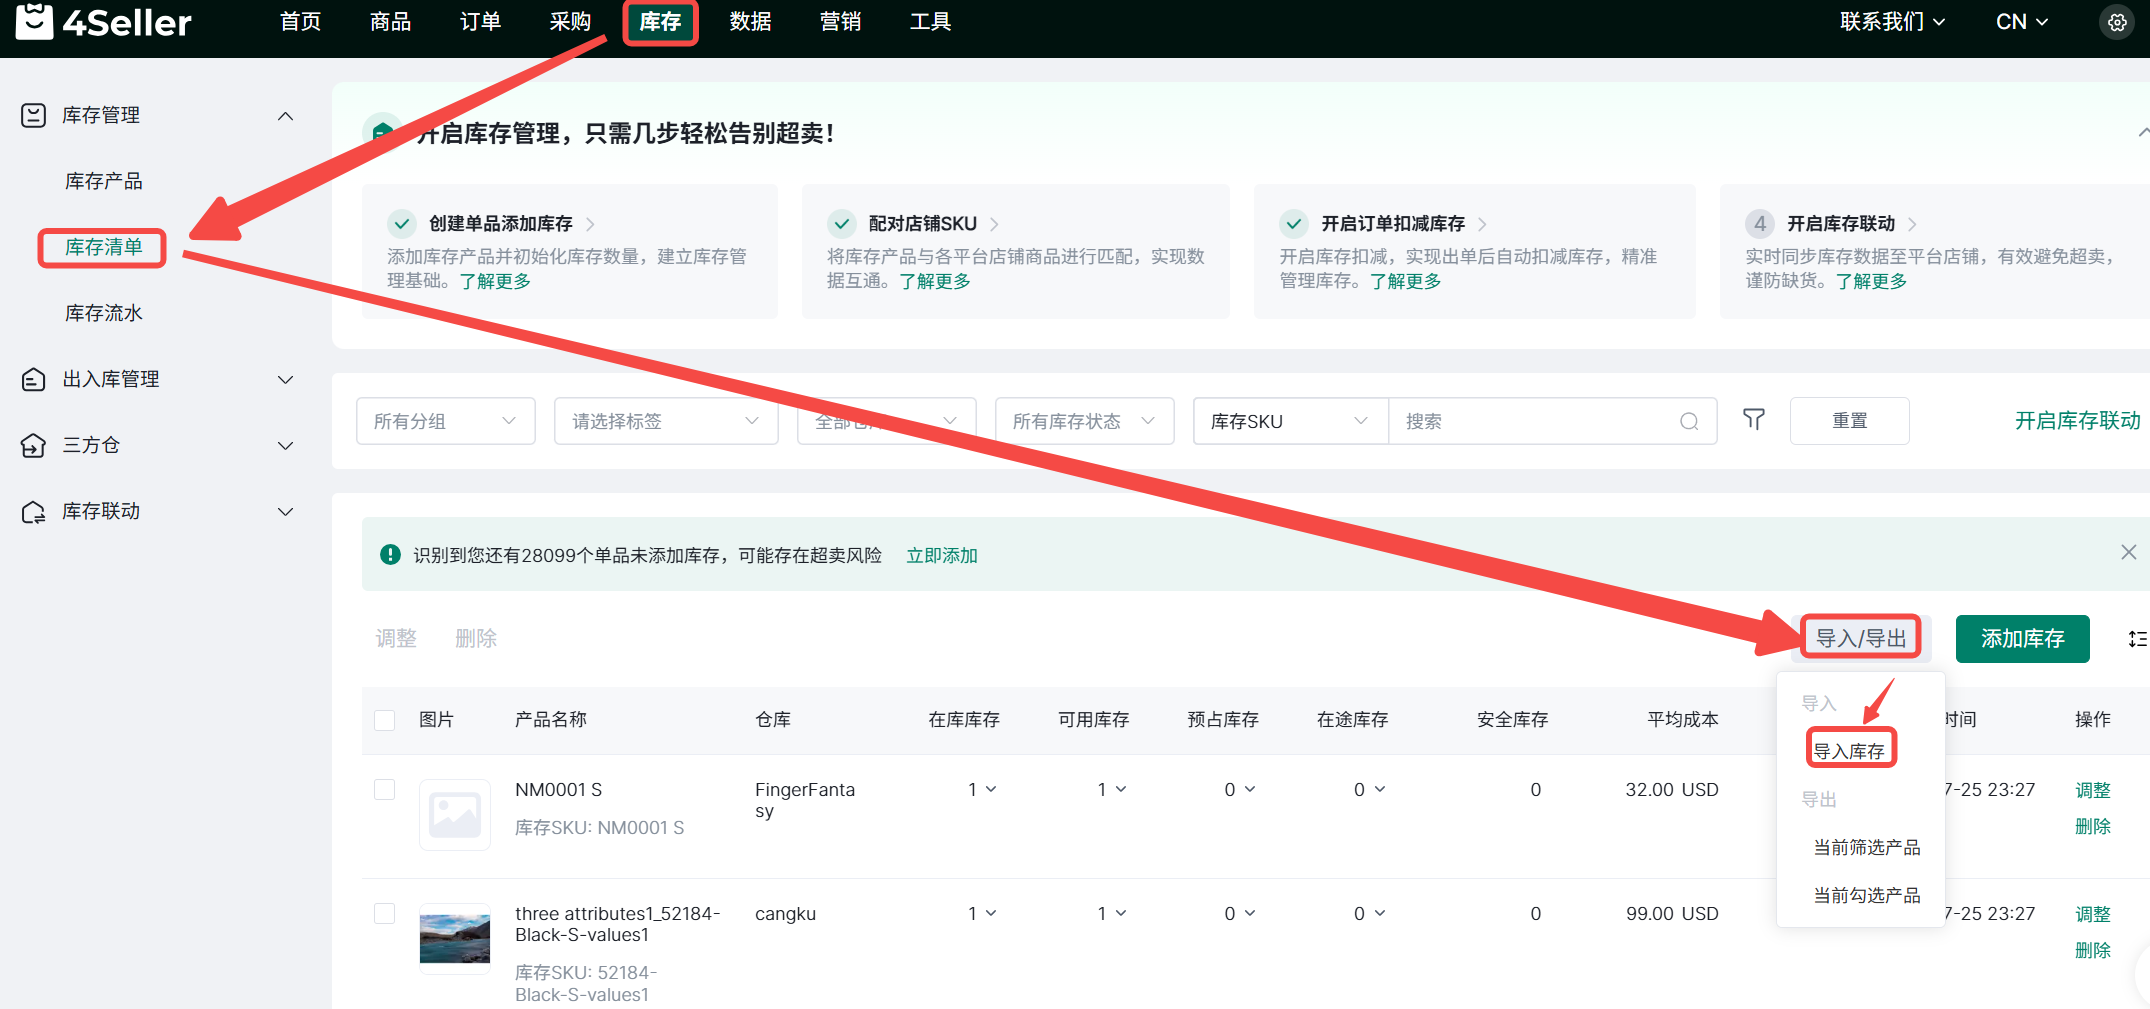Click the filter funnel icon
This screenshot has width=2150, height=1009.
[x=1753, y=420]
